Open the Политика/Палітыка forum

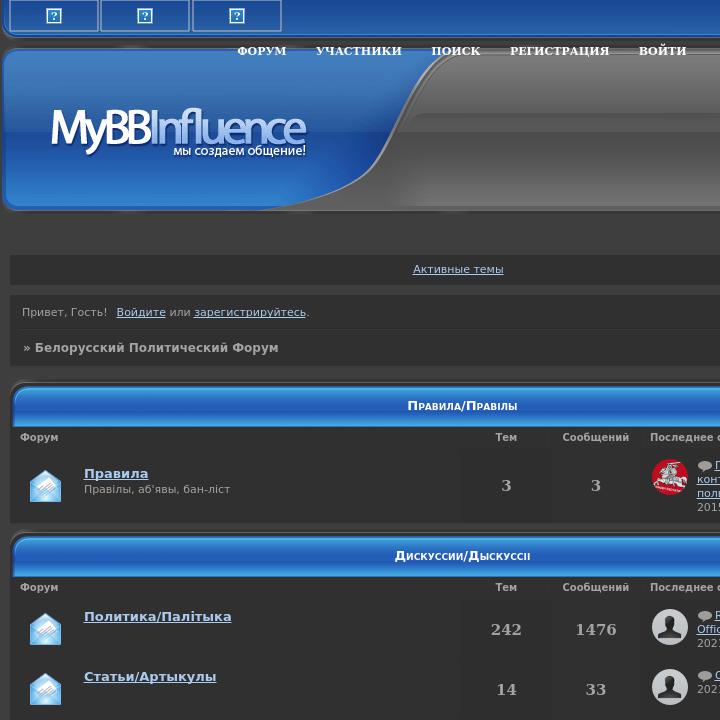pyautogui.click(x=158, y=616)
